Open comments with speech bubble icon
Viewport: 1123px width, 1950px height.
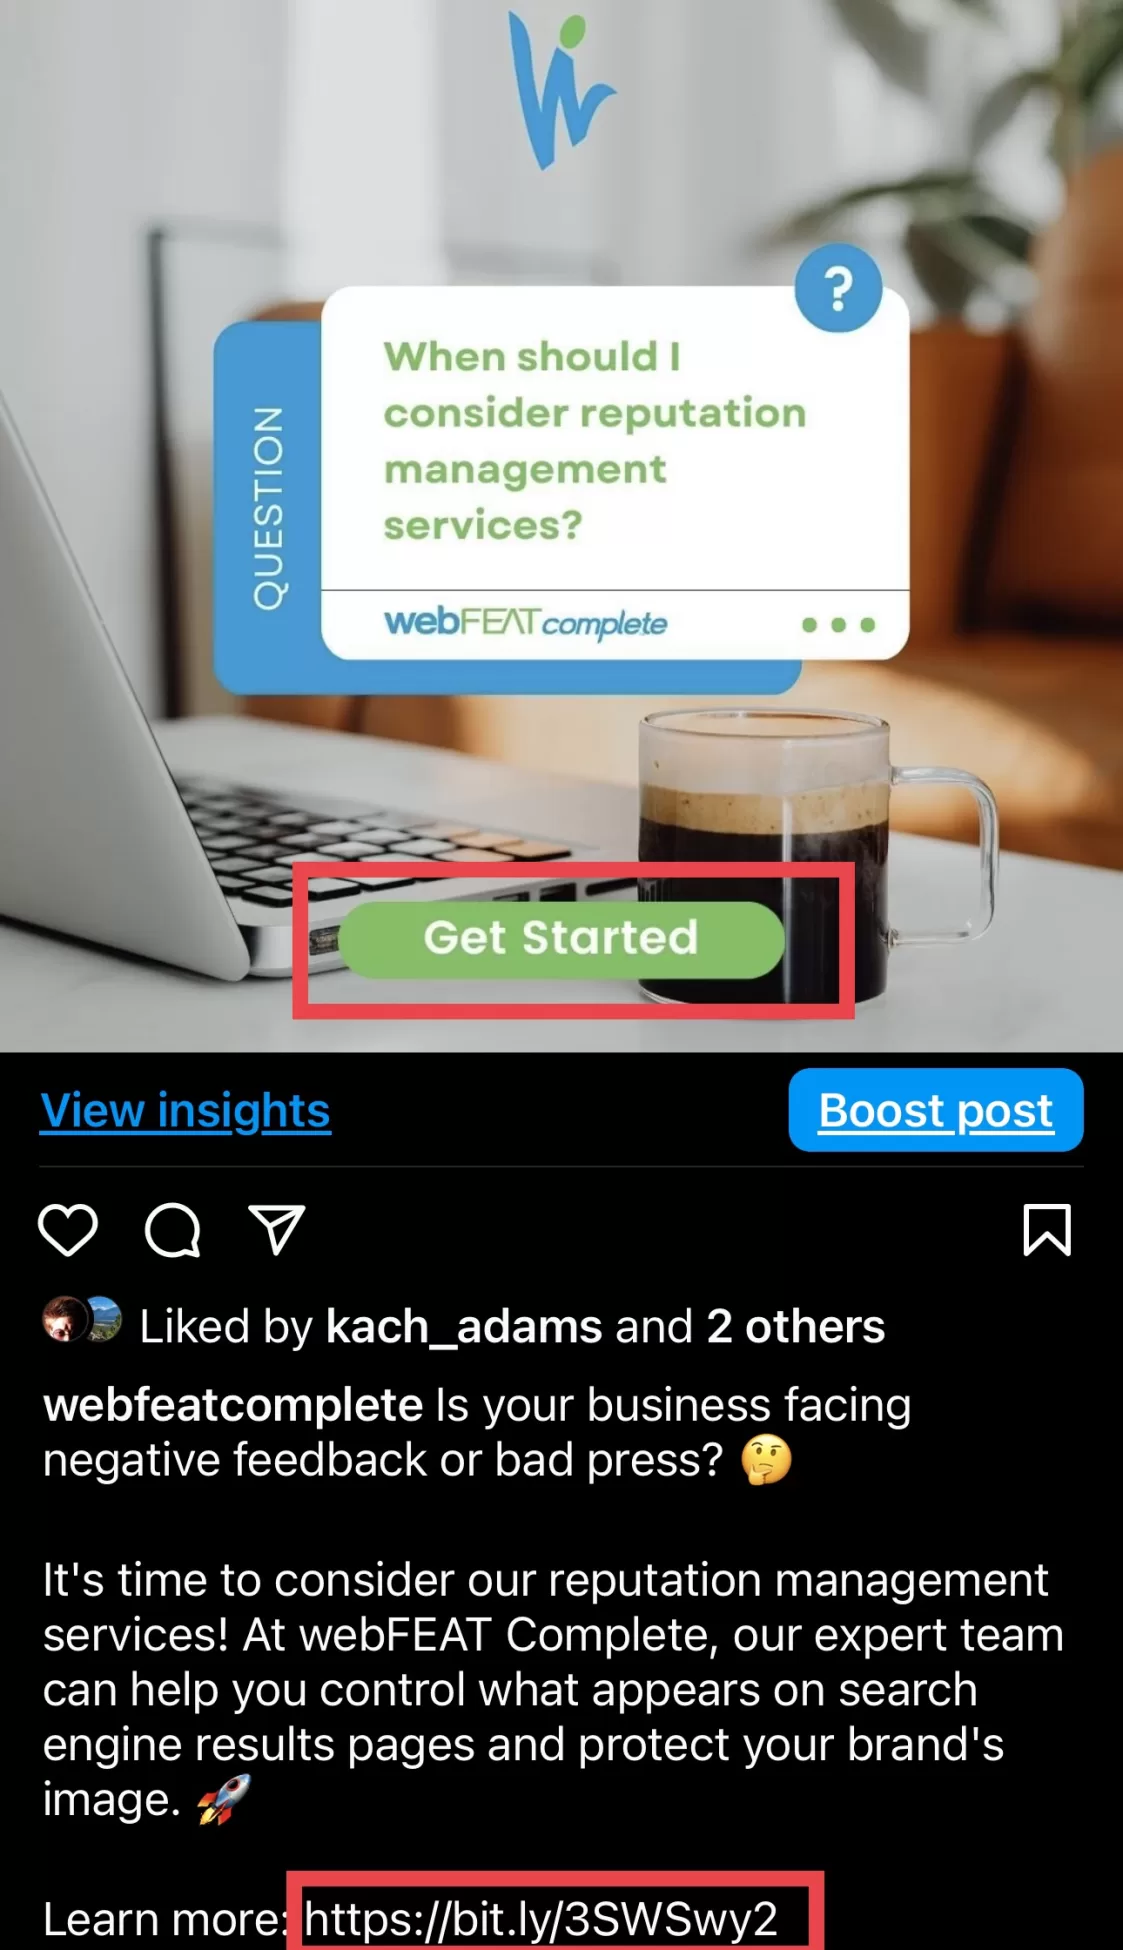point(173,1229)
